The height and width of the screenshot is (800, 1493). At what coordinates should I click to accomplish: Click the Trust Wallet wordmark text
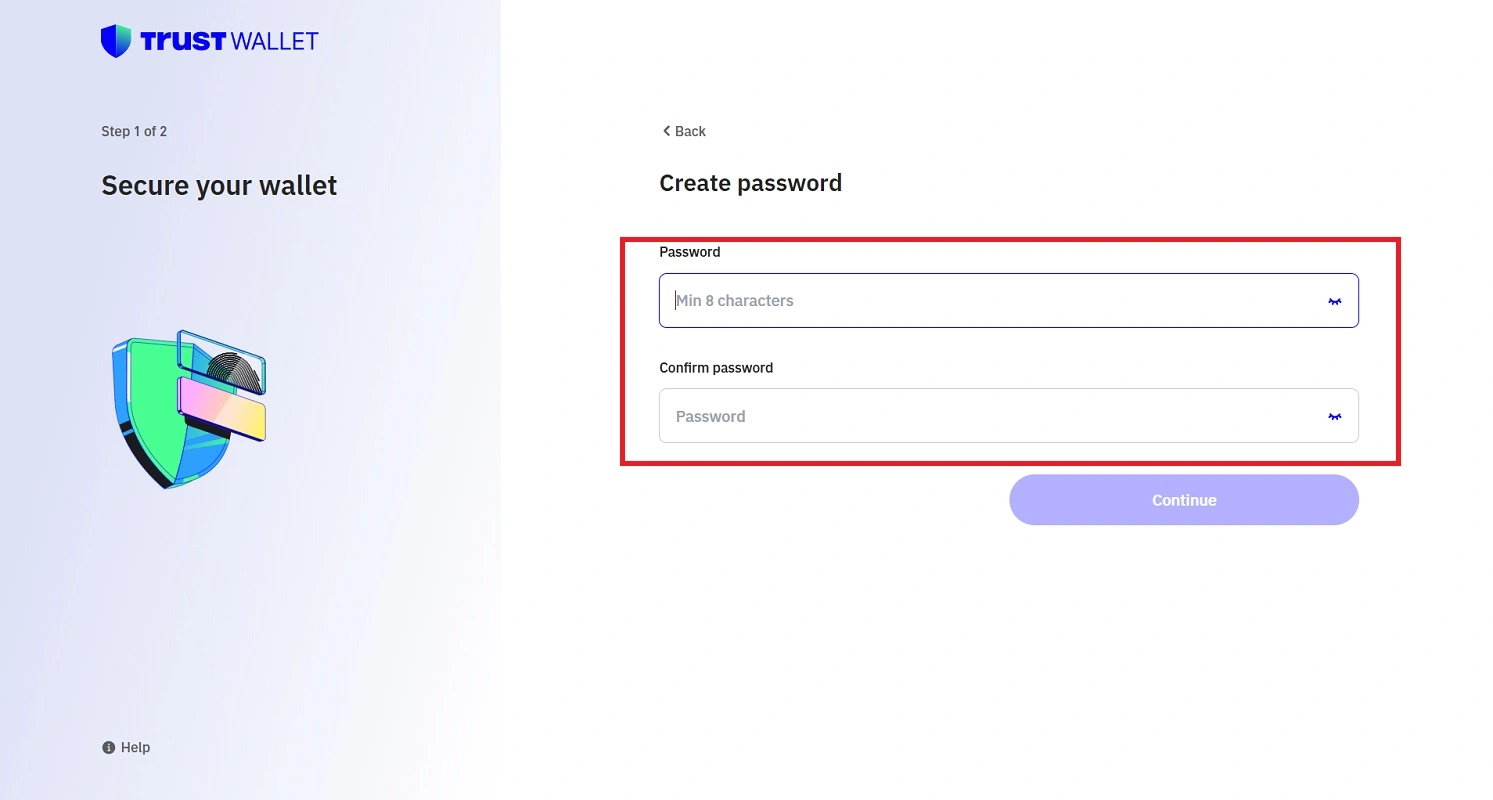229,41
